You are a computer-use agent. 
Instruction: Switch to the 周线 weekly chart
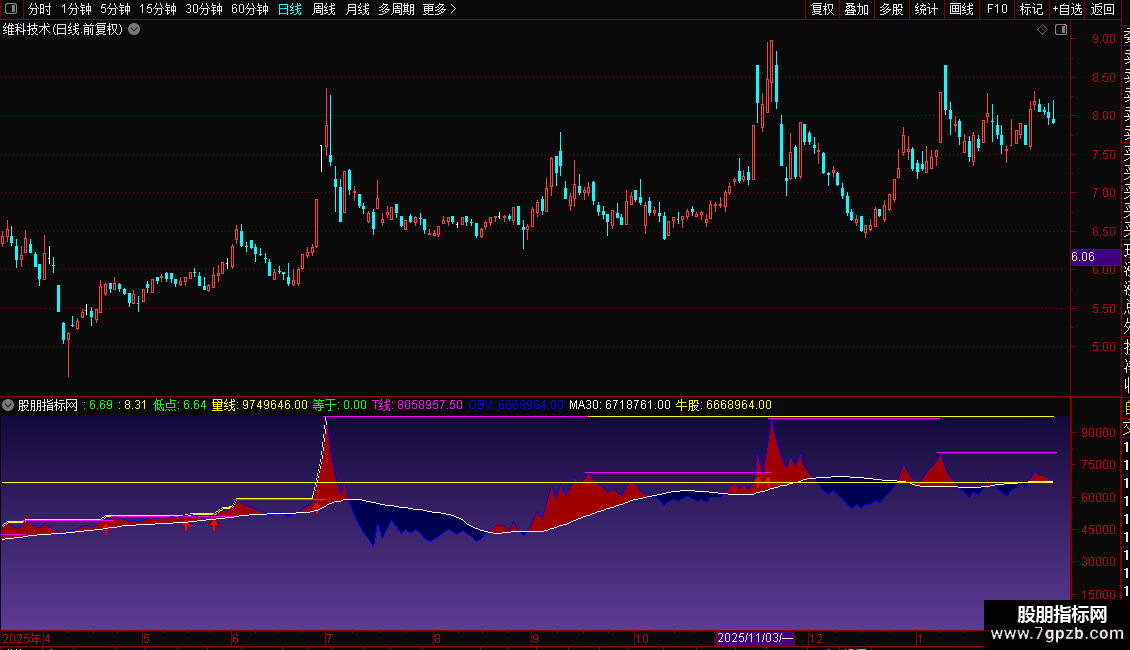tap(324, 9)
